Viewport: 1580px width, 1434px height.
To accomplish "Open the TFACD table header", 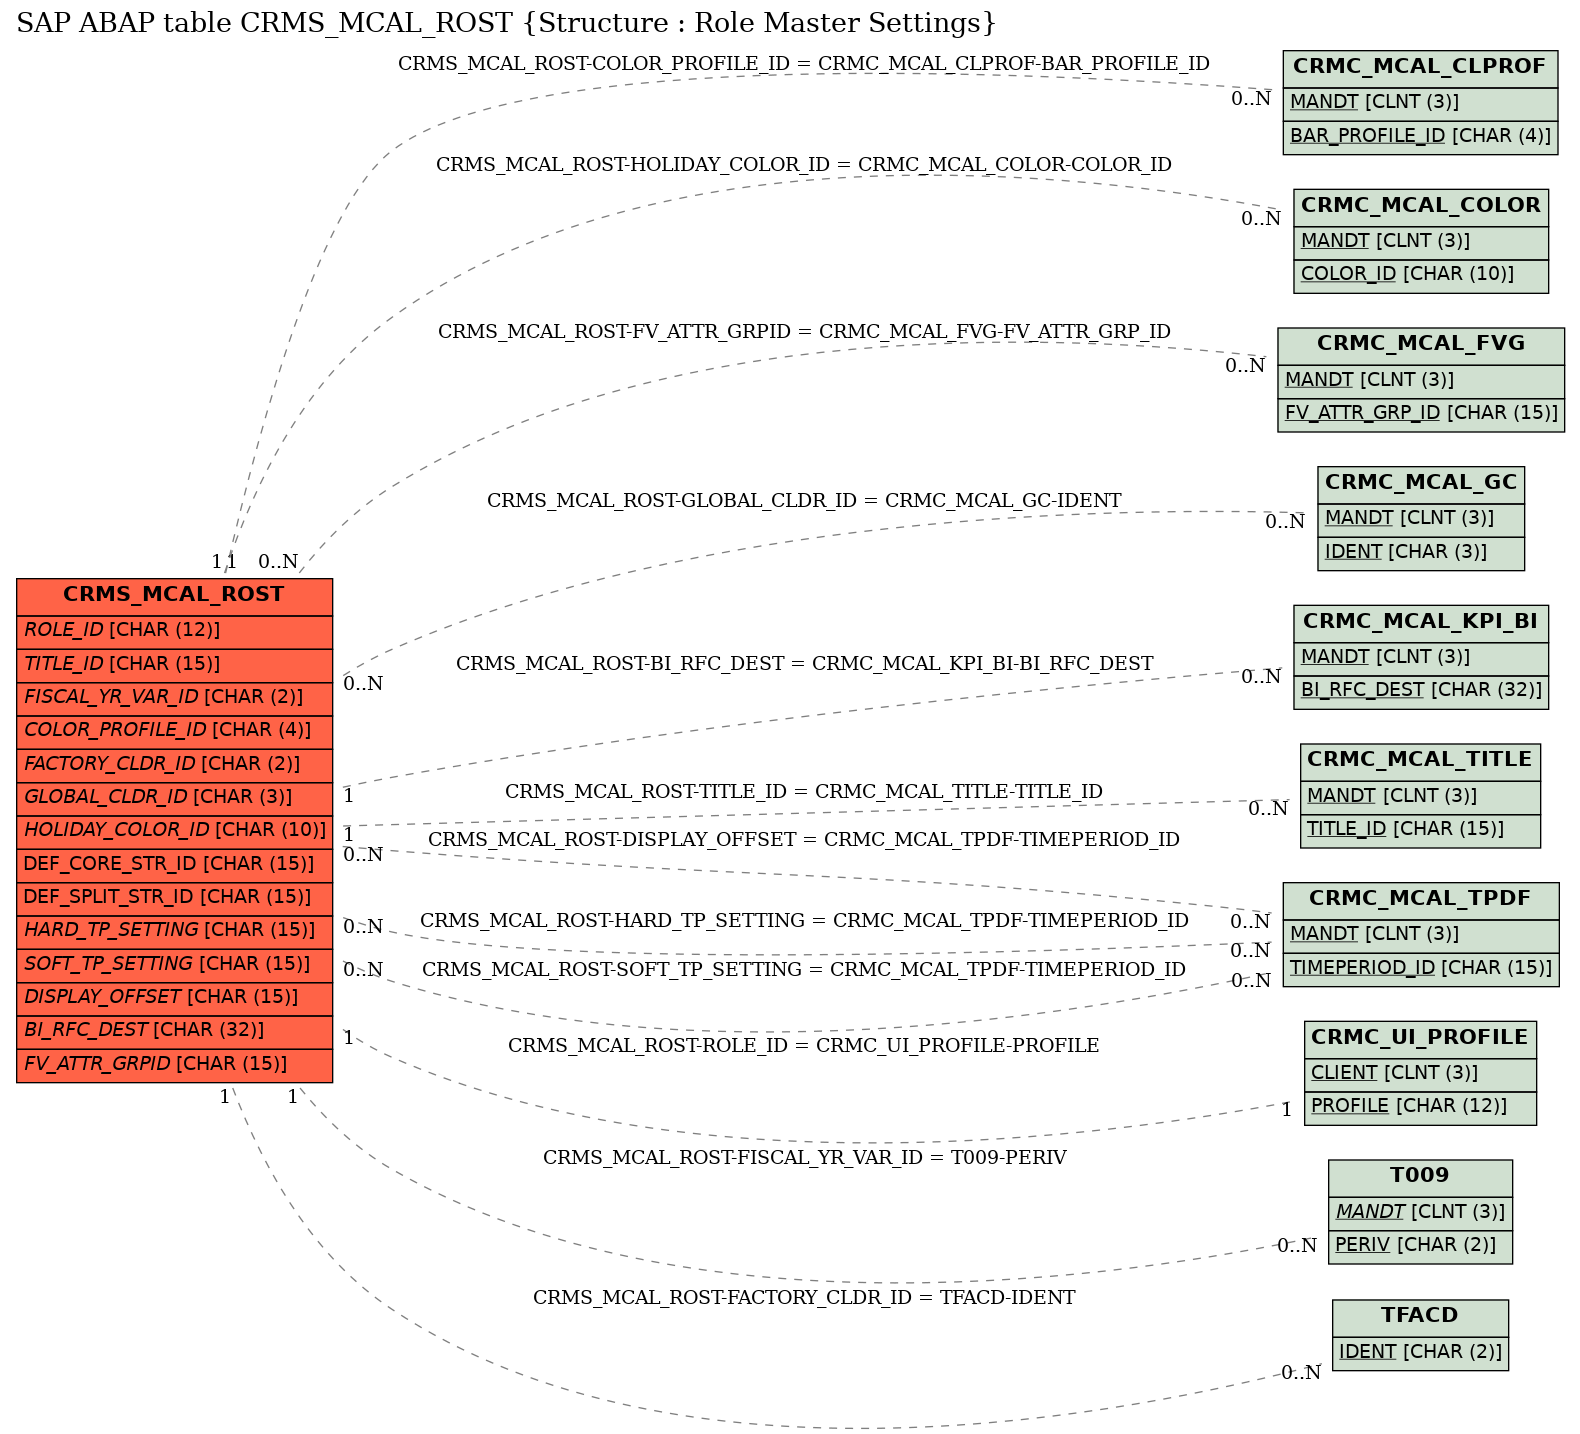I will [x=1420, y=1317].
